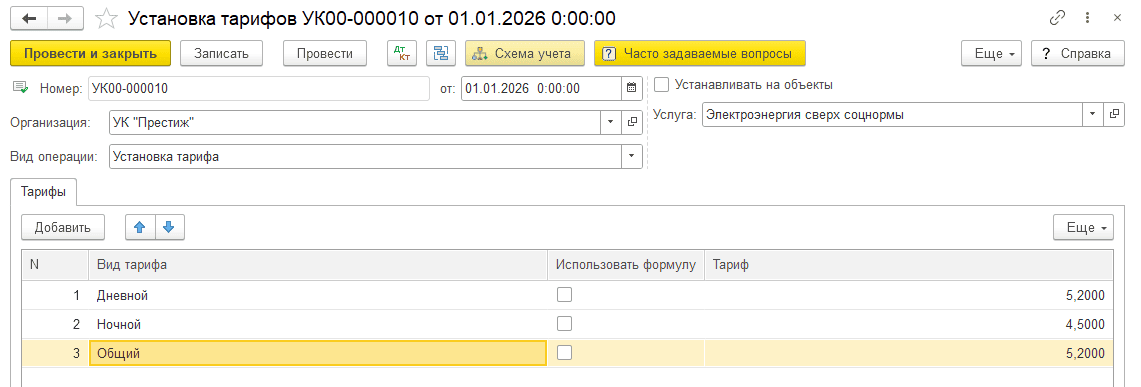Select the Ночной tariff cell

pos(318,324)
